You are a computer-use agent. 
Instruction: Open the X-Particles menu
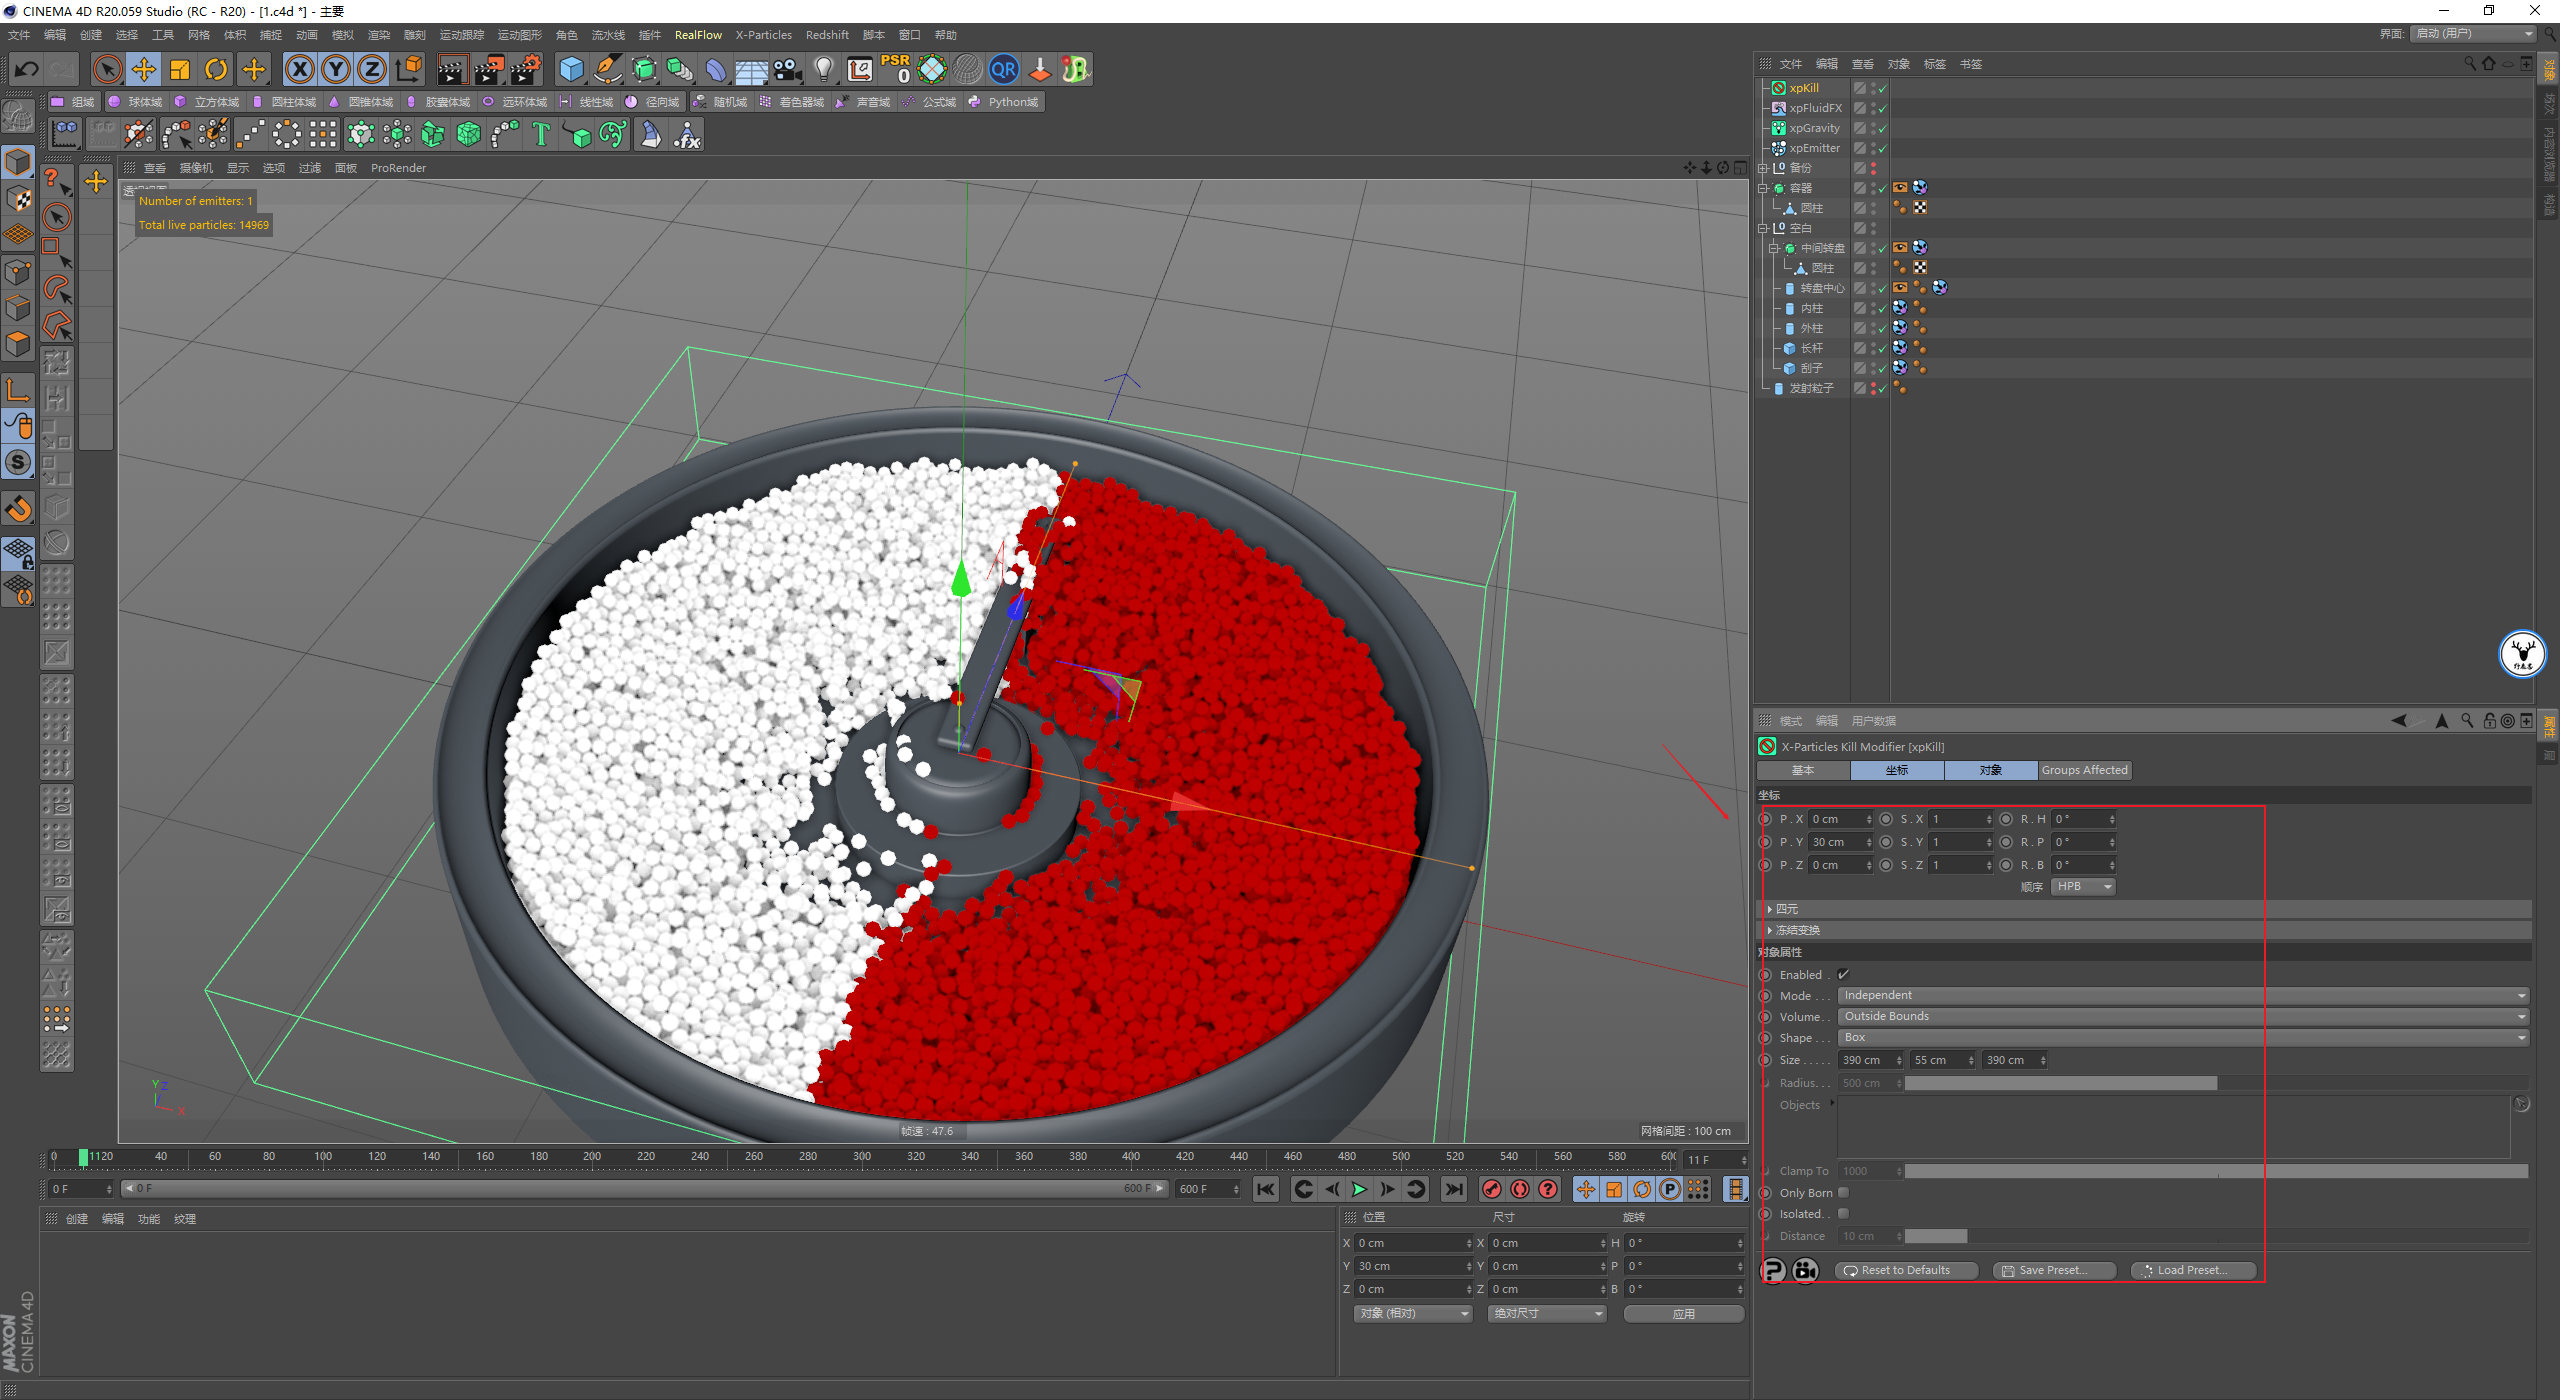[763, 35]
